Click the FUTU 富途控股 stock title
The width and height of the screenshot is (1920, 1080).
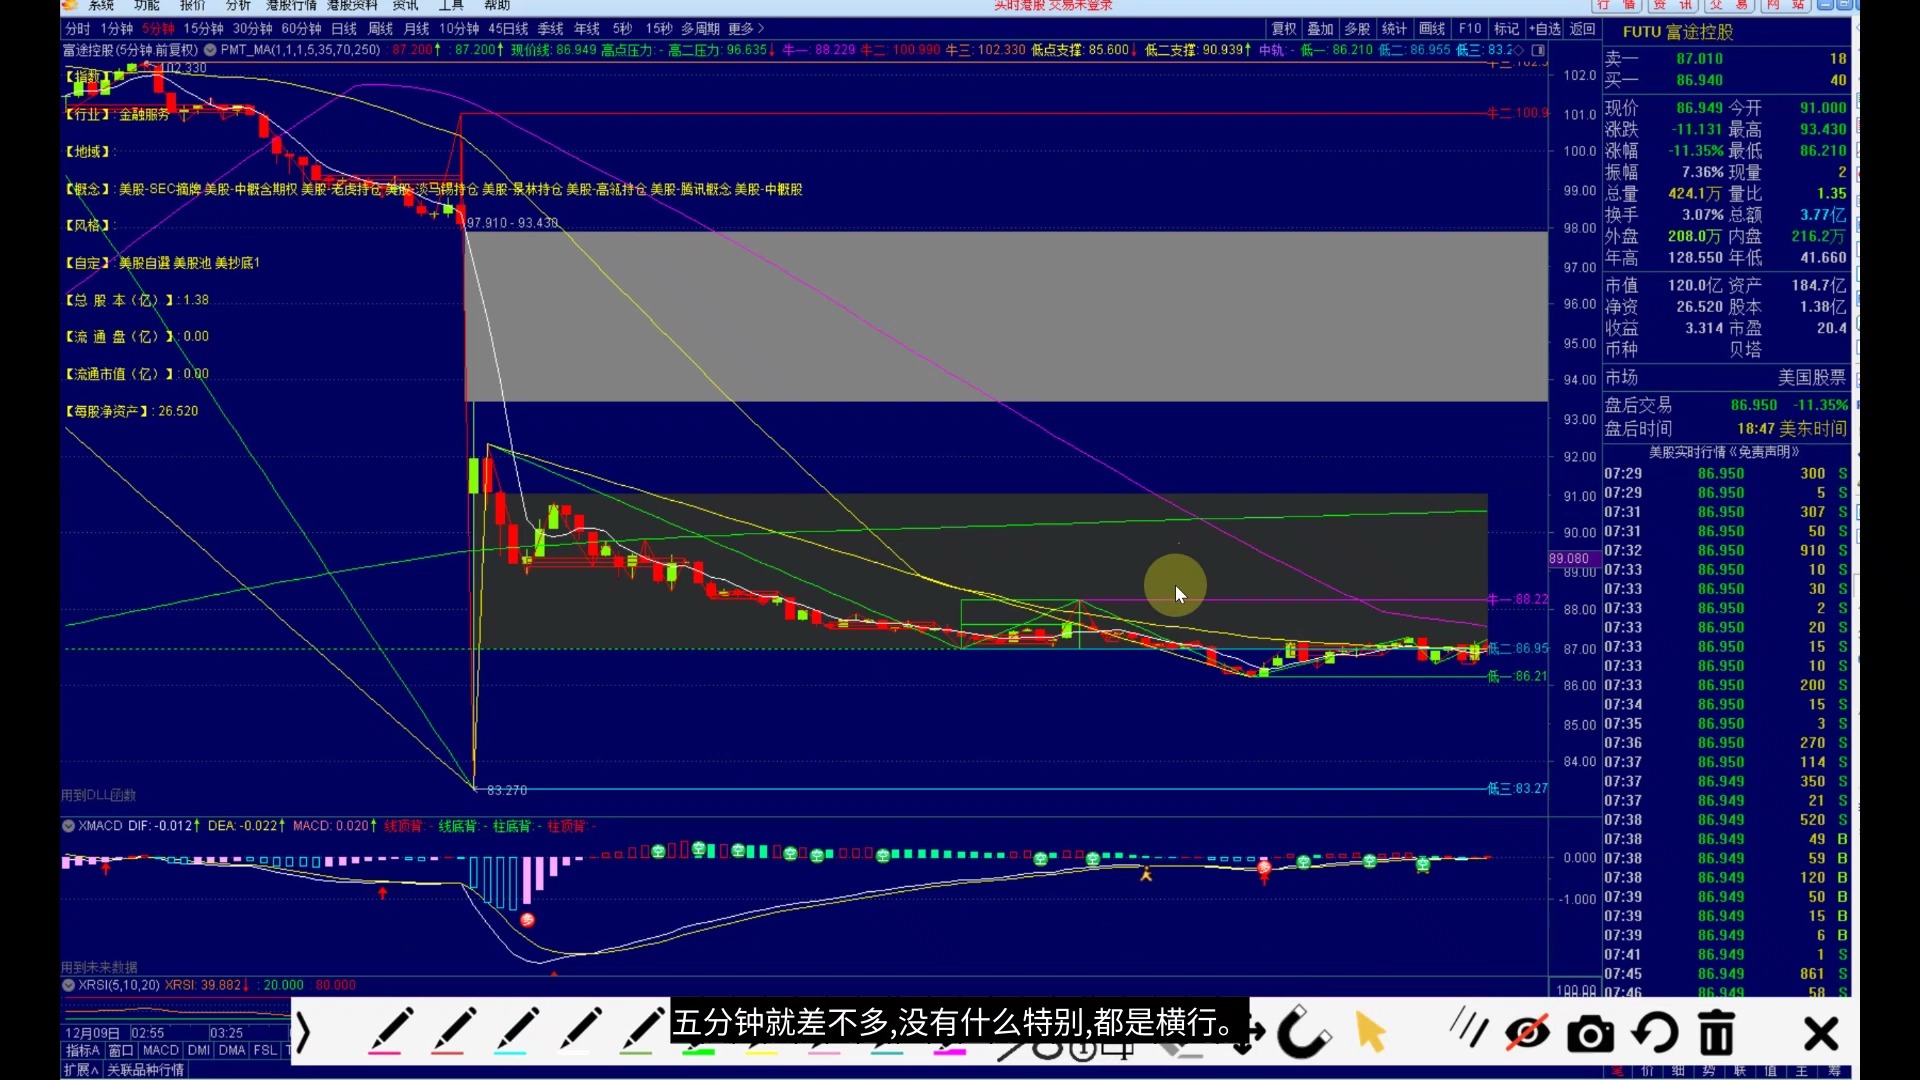pos(1678,32)
